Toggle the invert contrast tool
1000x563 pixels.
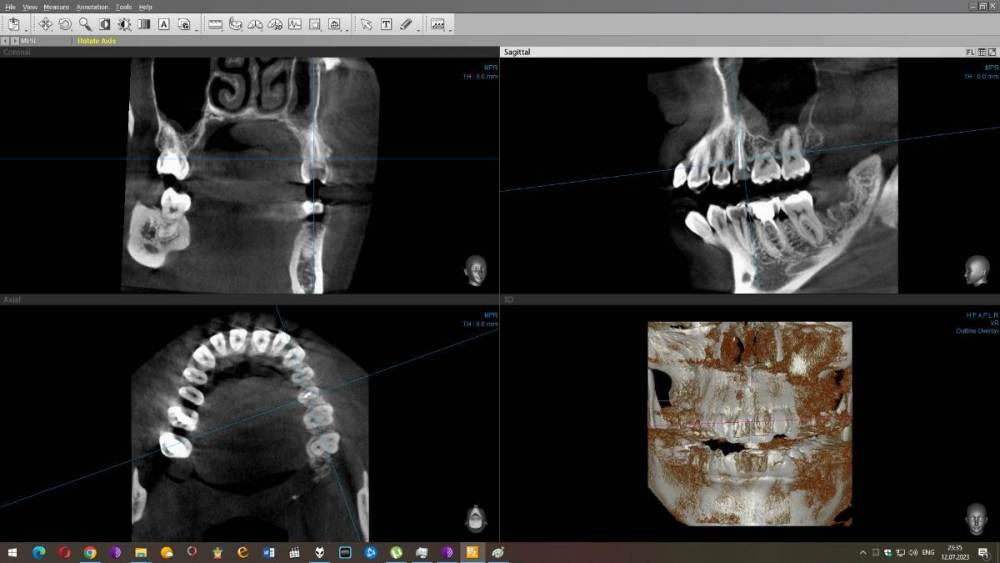105,24
